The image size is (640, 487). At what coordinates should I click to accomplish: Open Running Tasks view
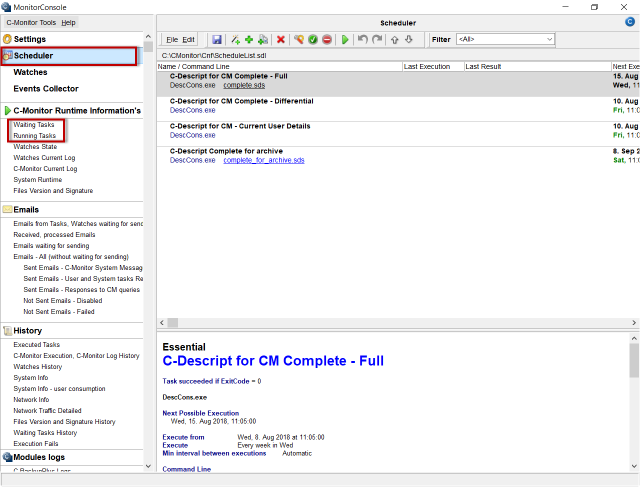click(34, 136)
